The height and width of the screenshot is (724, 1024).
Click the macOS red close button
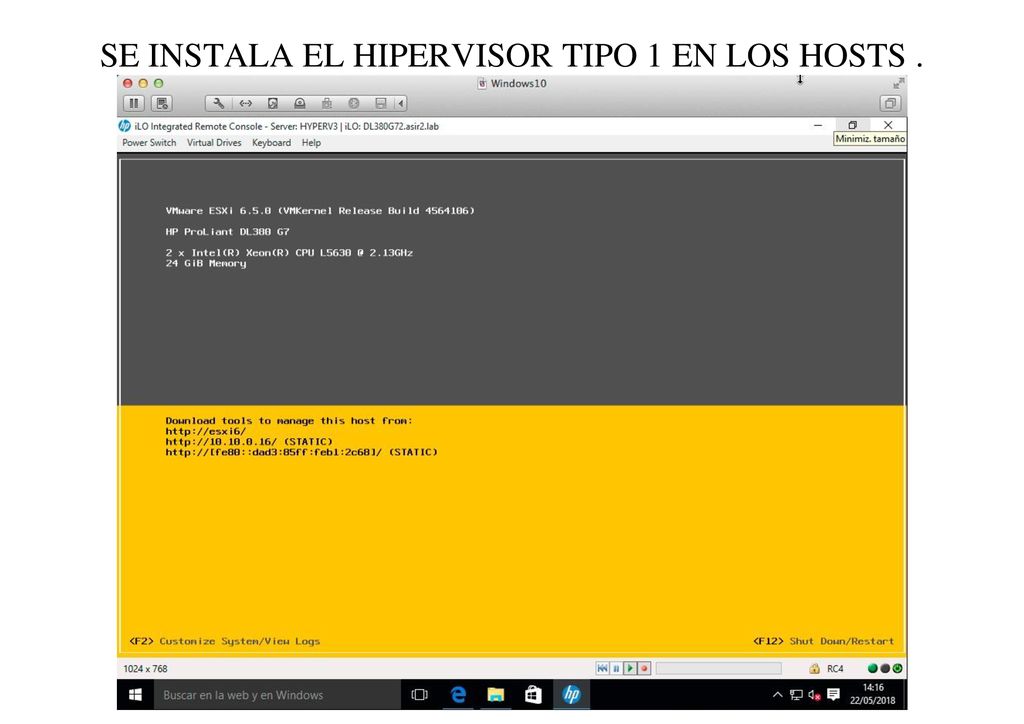(x=128, y=84)
